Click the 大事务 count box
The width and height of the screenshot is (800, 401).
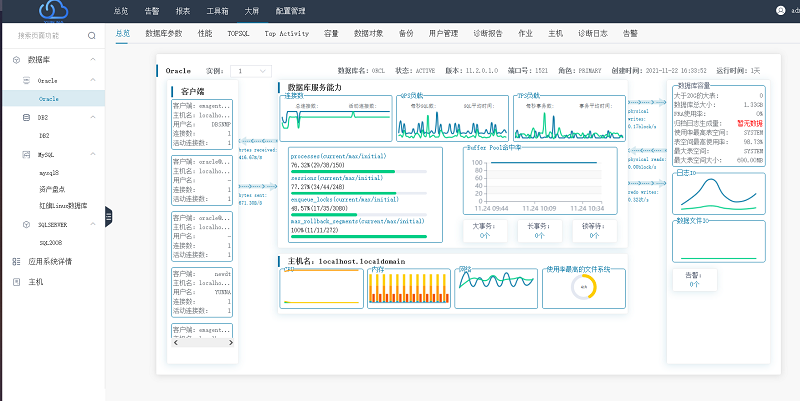pyautogui.click(x=485, y=231)
